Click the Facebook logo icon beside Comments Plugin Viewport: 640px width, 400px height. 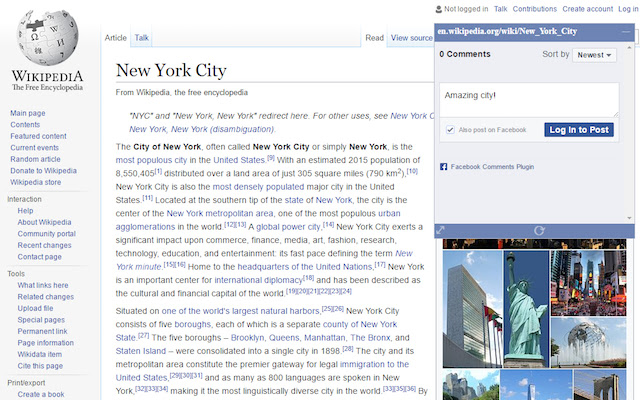pos(444,167)
